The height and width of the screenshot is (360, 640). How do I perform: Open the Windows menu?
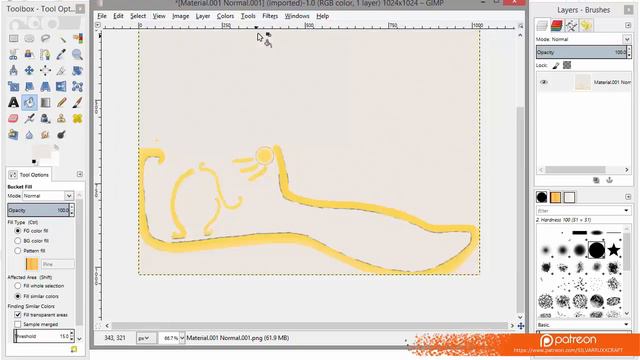[x=297, y=16]
